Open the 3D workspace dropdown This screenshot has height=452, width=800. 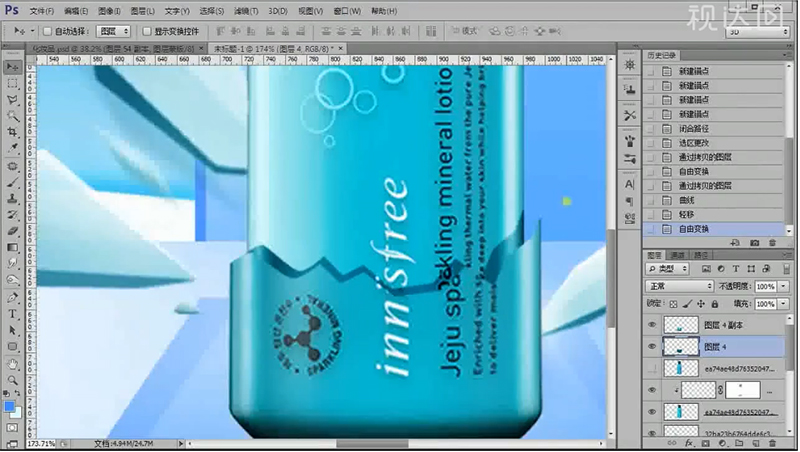(x=758, y=32)
